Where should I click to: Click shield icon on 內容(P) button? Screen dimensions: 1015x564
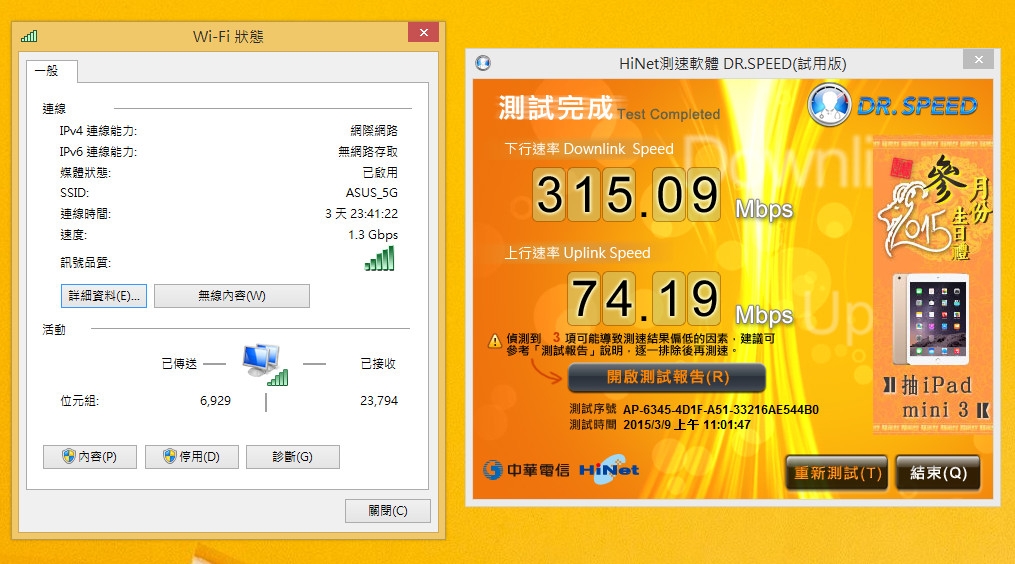[x=69, y=457]
